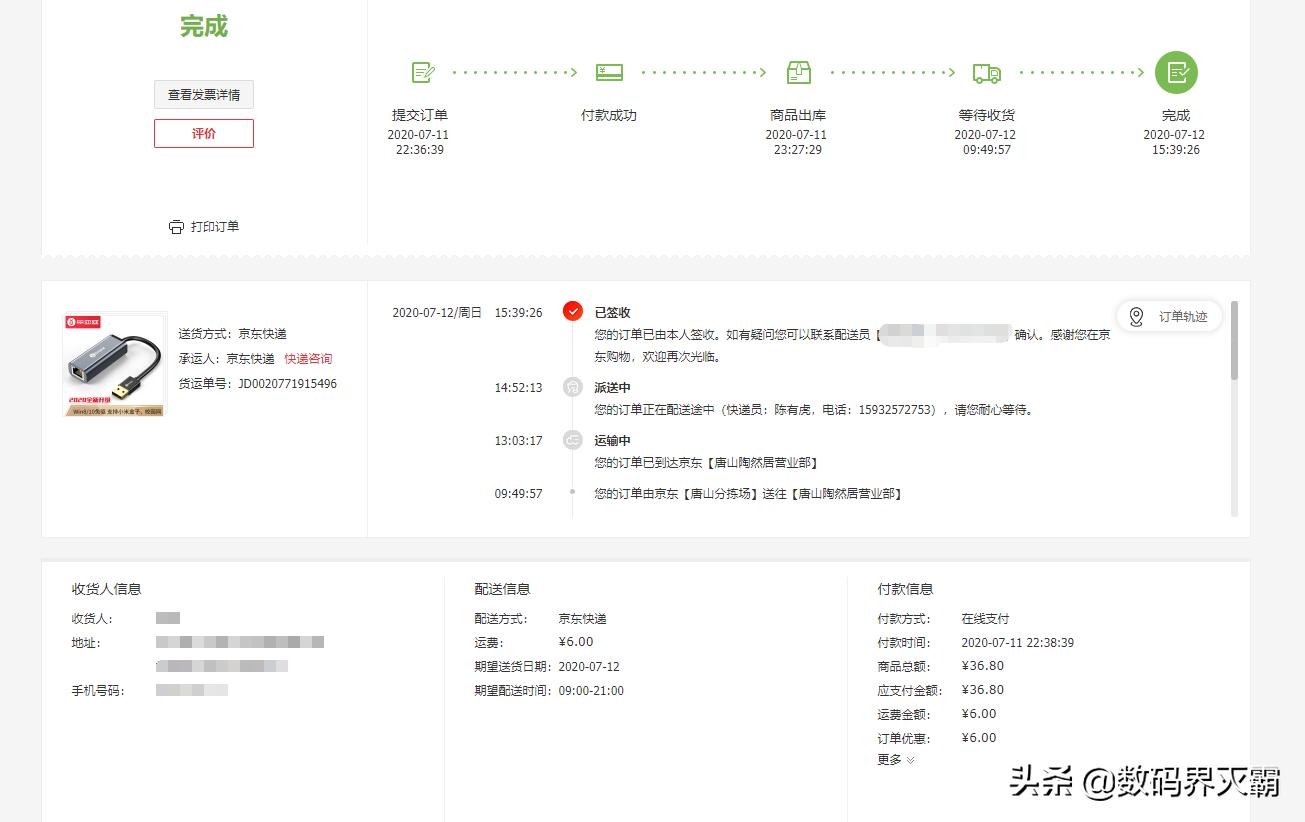Click the 09:49:57 tracking timeline dot
The height and width of the screenshot is (822, 1305).
pyautogui.click(x=572, y=493)
